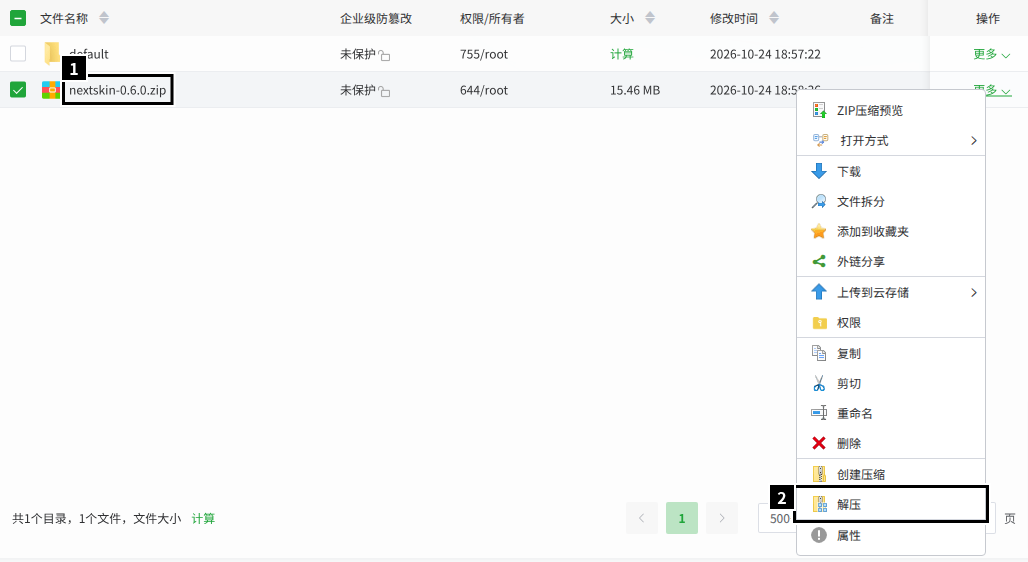Click the 创建压缩 zipper icon

pyautogui.click(x=819, y=473)
